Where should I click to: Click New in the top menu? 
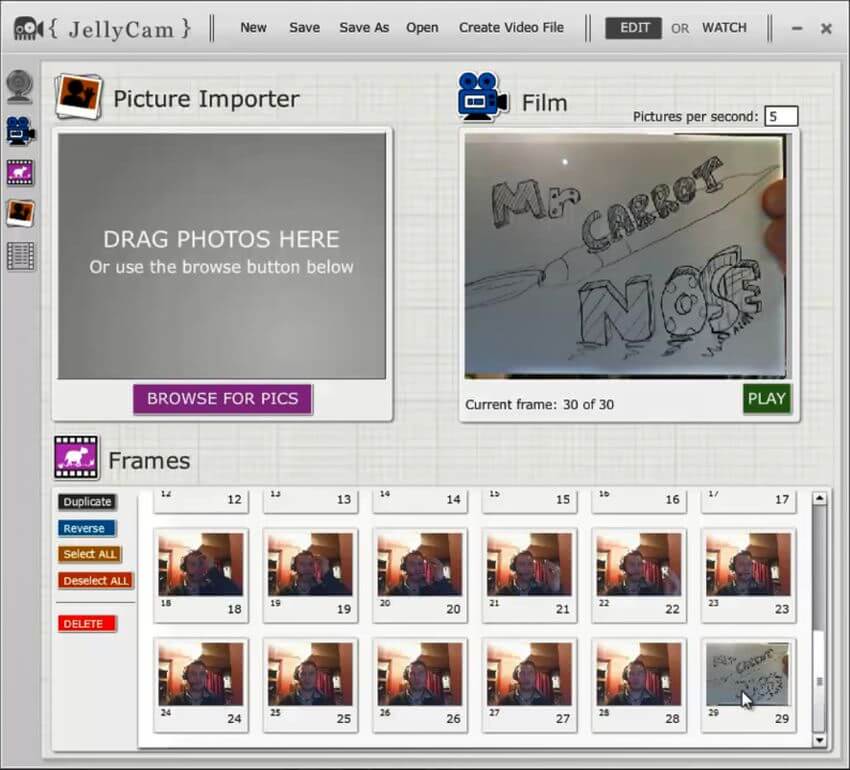pos(253,28)
